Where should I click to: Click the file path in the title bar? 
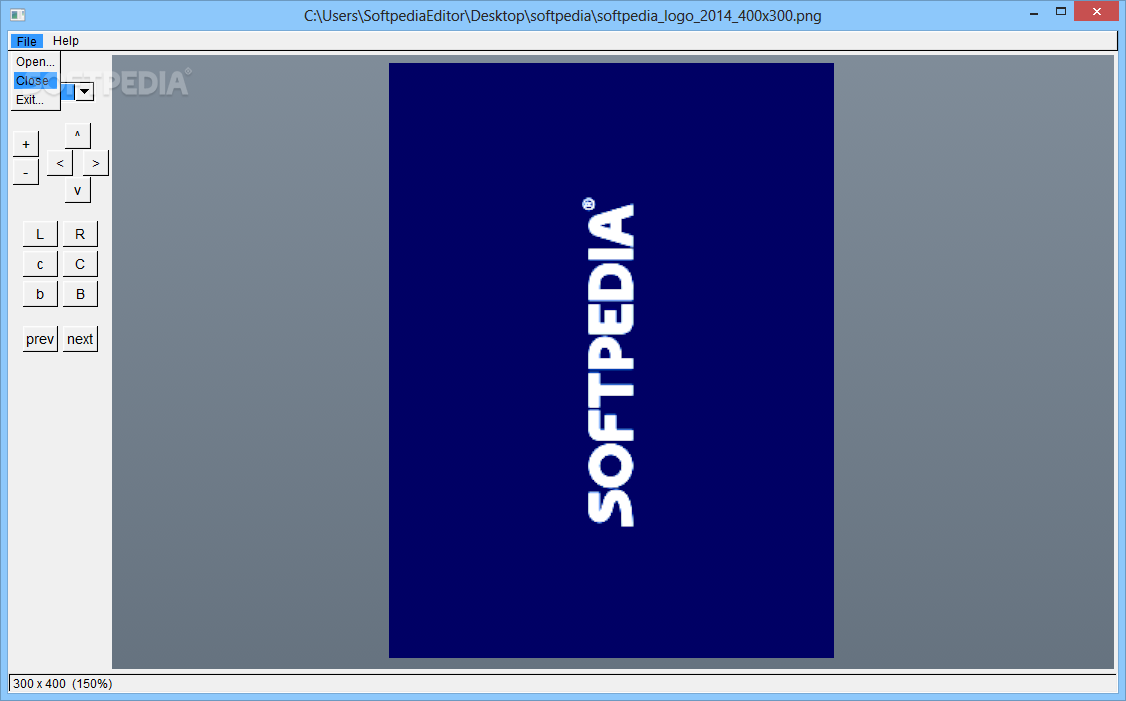pos(562,16)
